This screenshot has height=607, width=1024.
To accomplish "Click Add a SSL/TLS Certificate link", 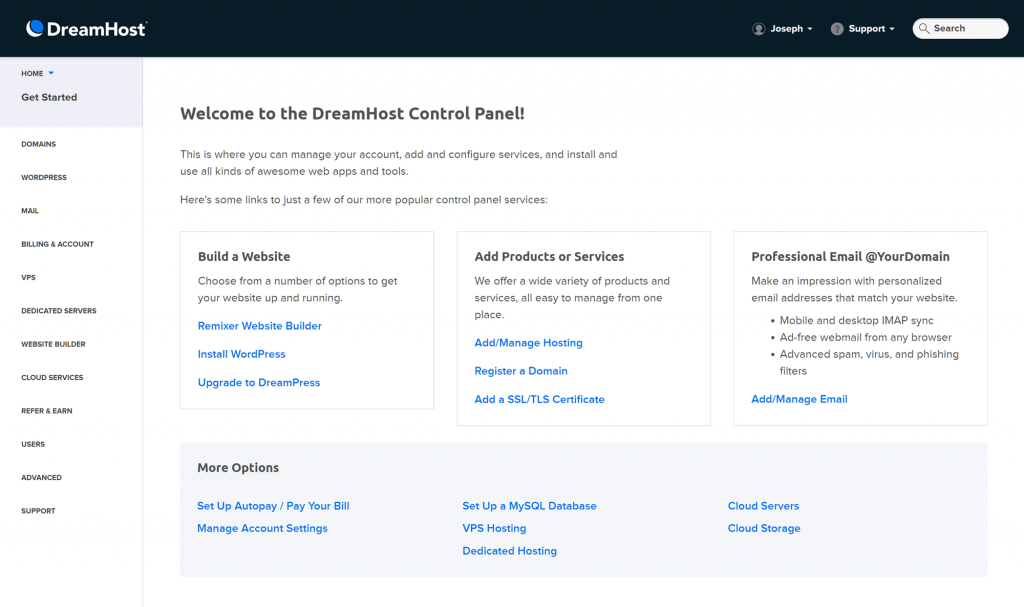I will [x=539, y=399].
